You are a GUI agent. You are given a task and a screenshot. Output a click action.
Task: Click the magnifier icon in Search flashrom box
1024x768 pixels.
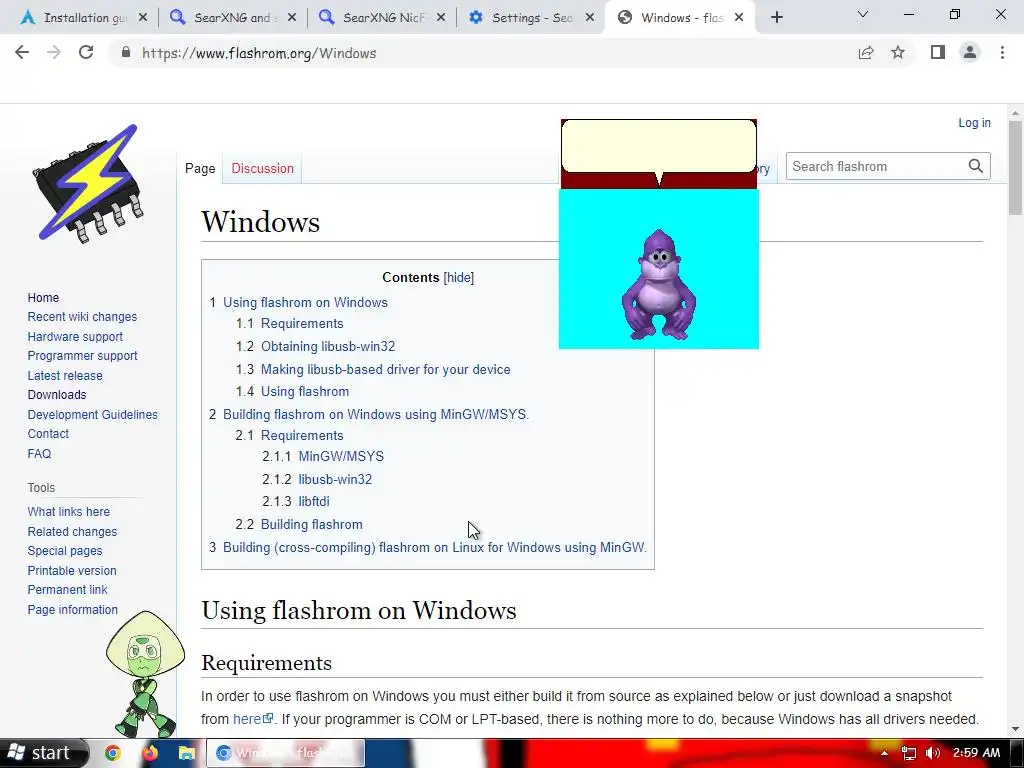tap(976, 167)
